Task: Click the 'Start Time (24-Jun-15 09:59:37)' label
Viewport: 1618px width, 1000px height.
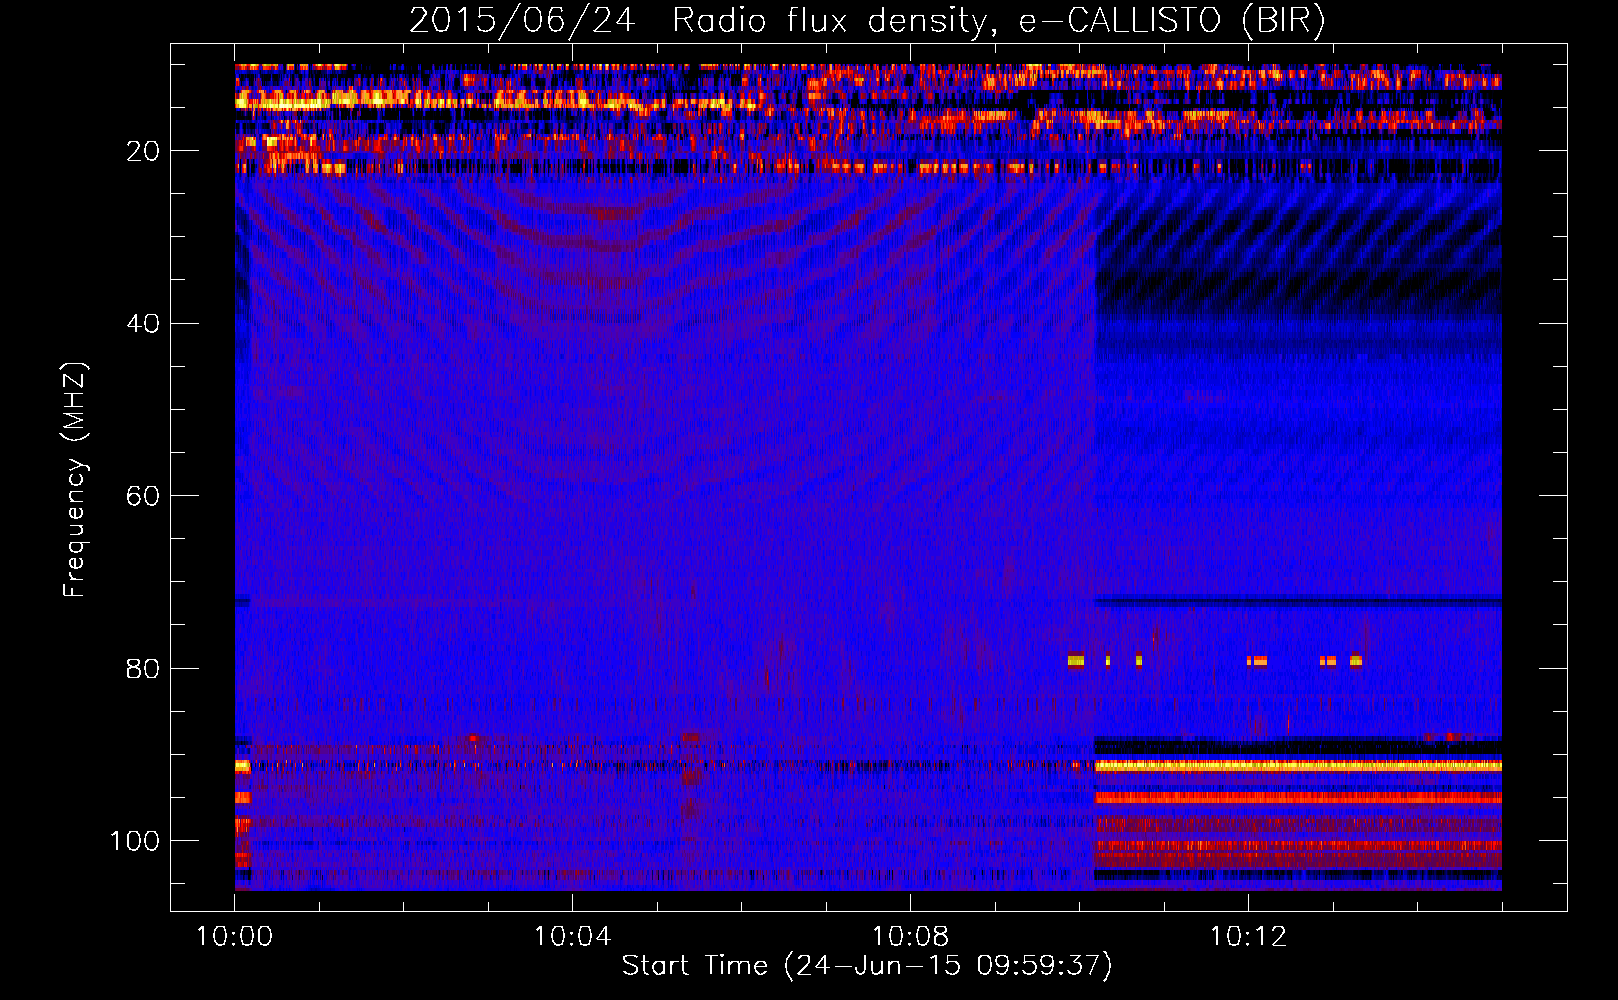Action: (x=867, y=966)
